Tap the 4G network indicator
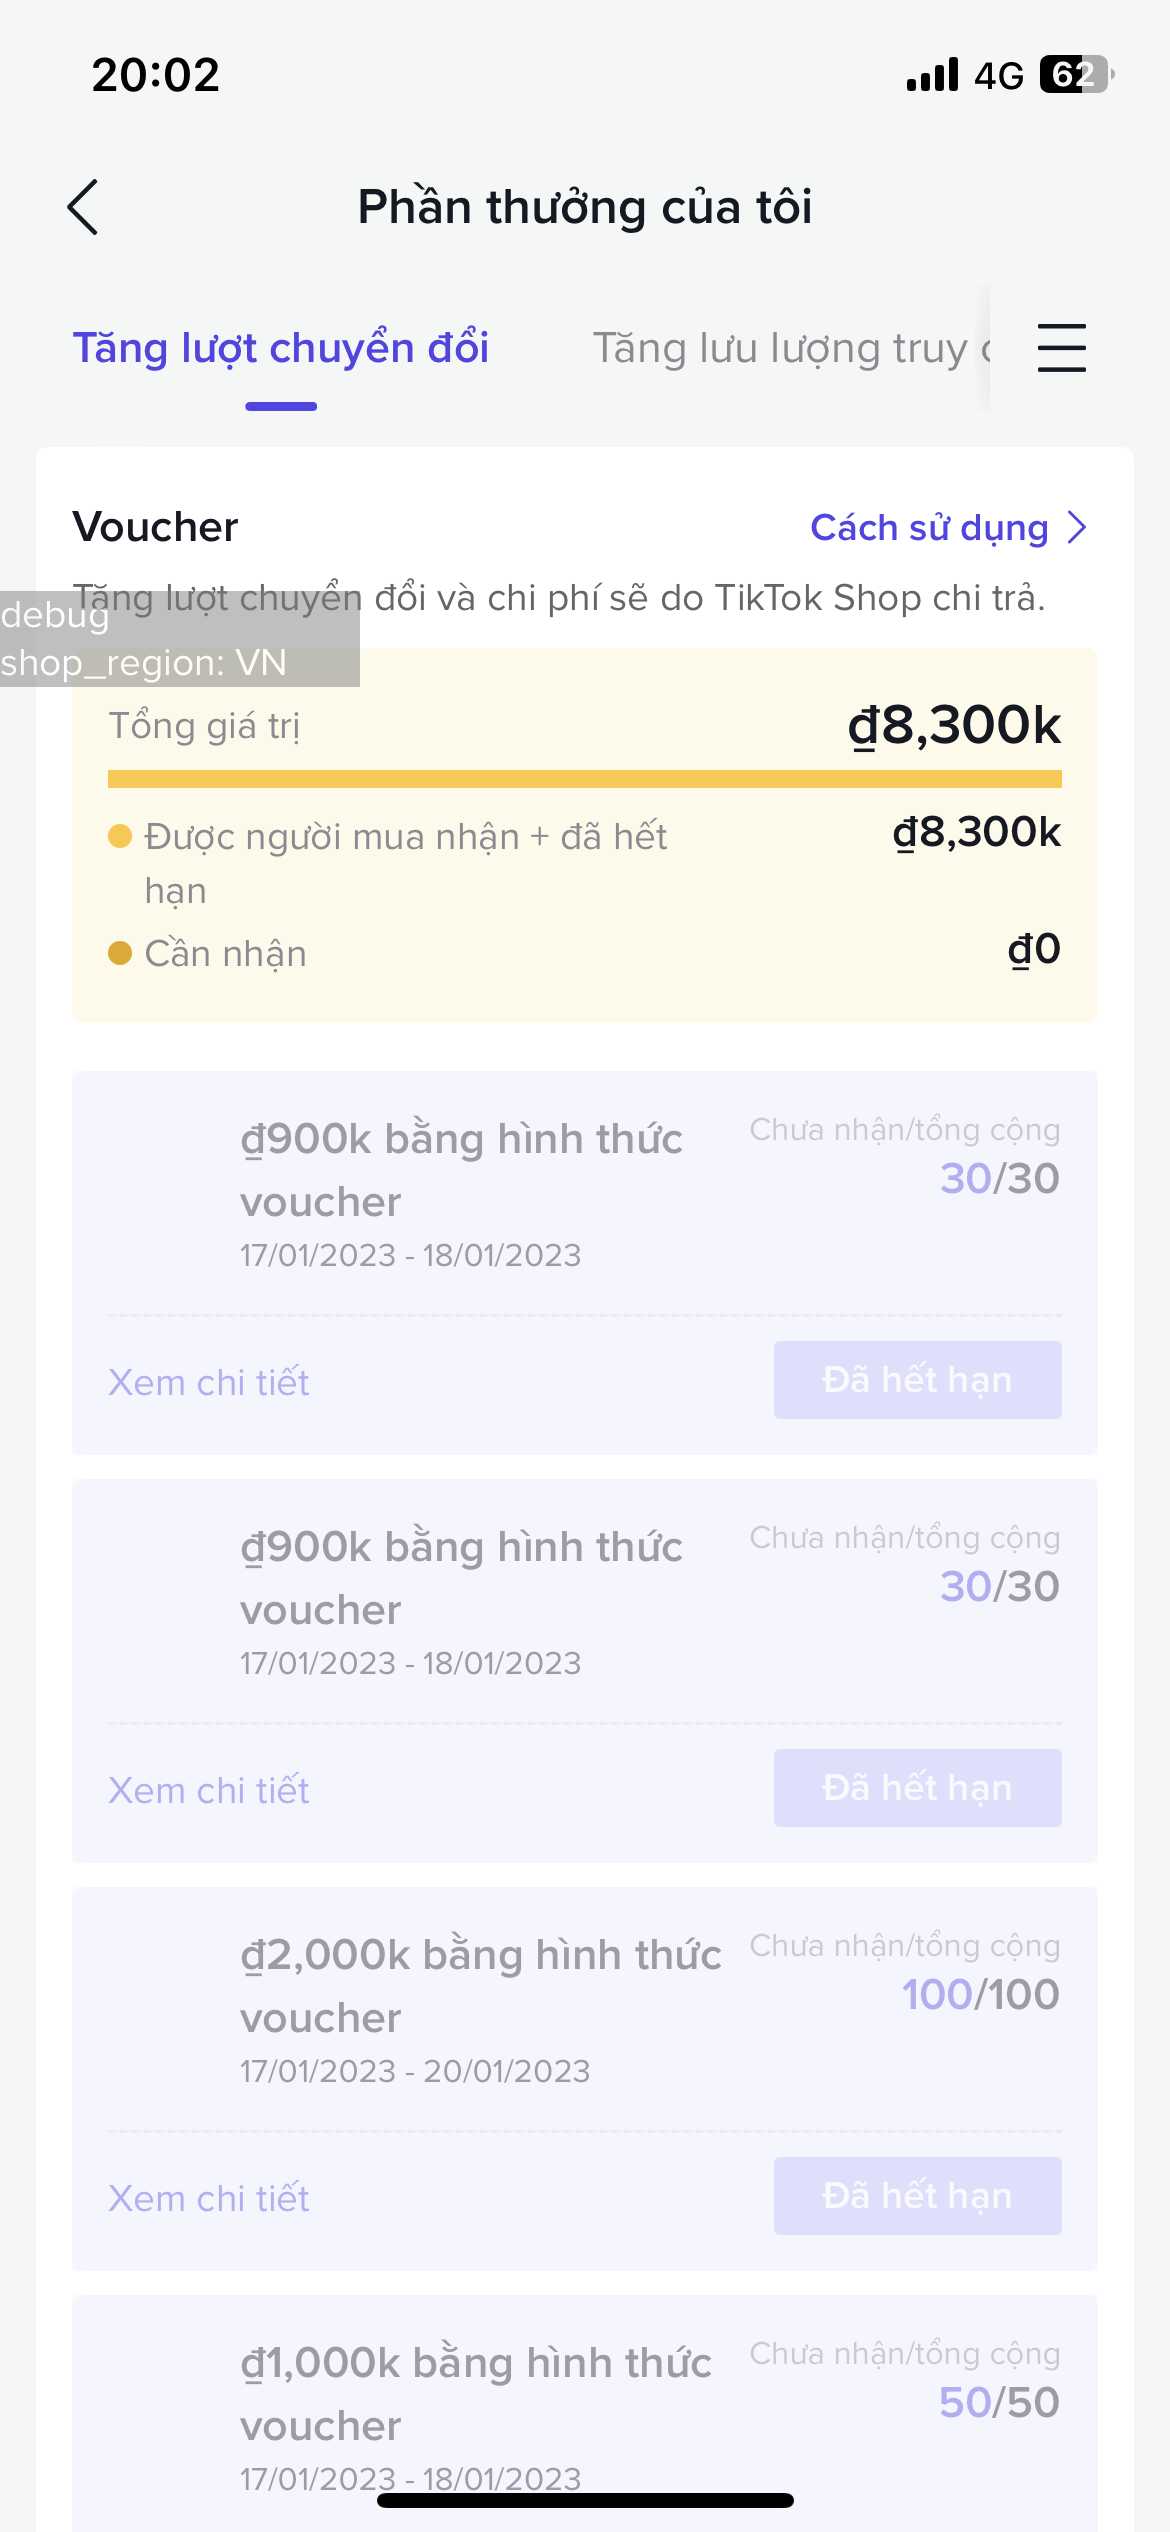 tap(999, 76)
